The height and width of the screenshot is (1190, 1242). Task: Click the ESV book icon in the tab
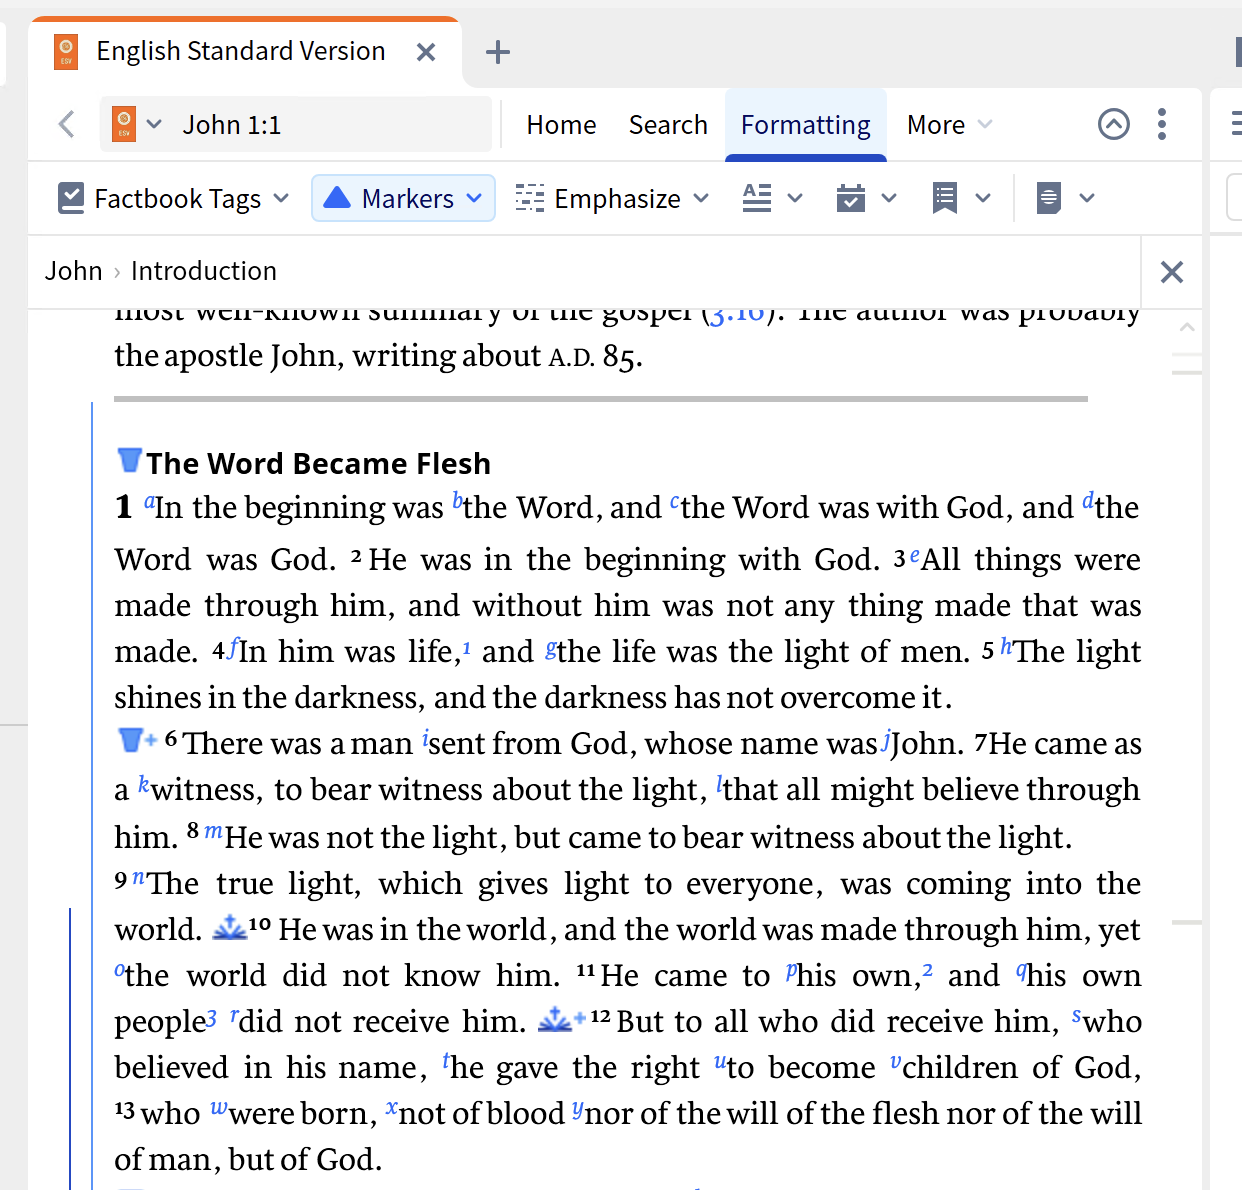click(x=66, y=51)
